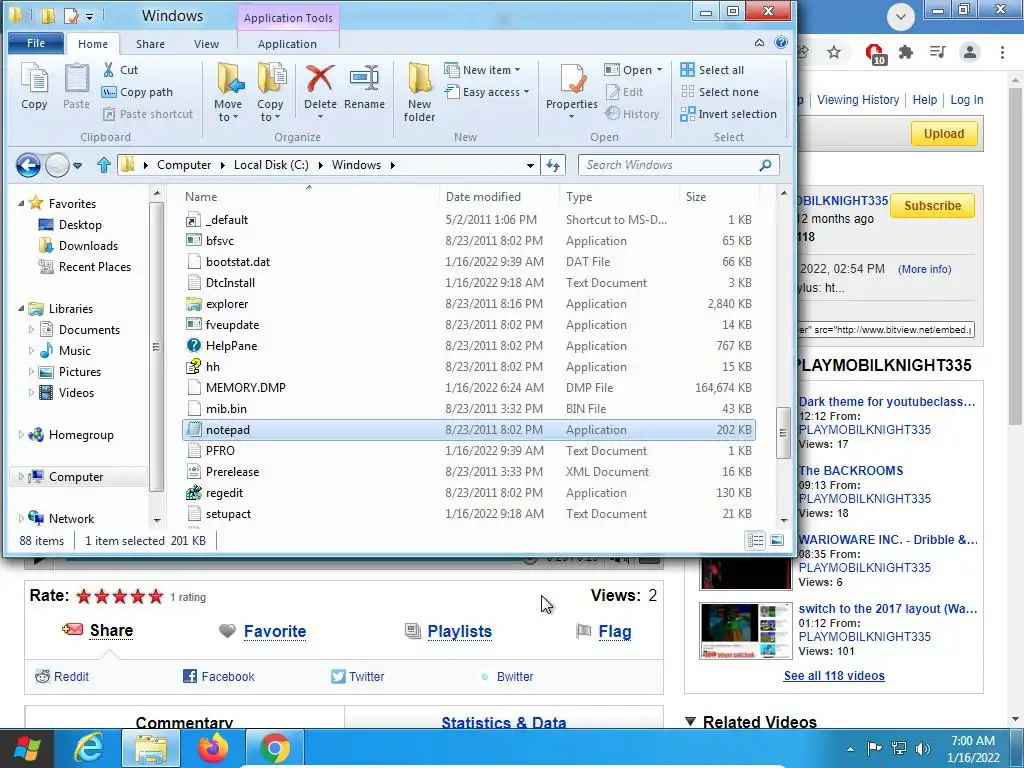1024x768 pixels.
Task: Open recent locations dropdown arrow
Action: point(77,165)
